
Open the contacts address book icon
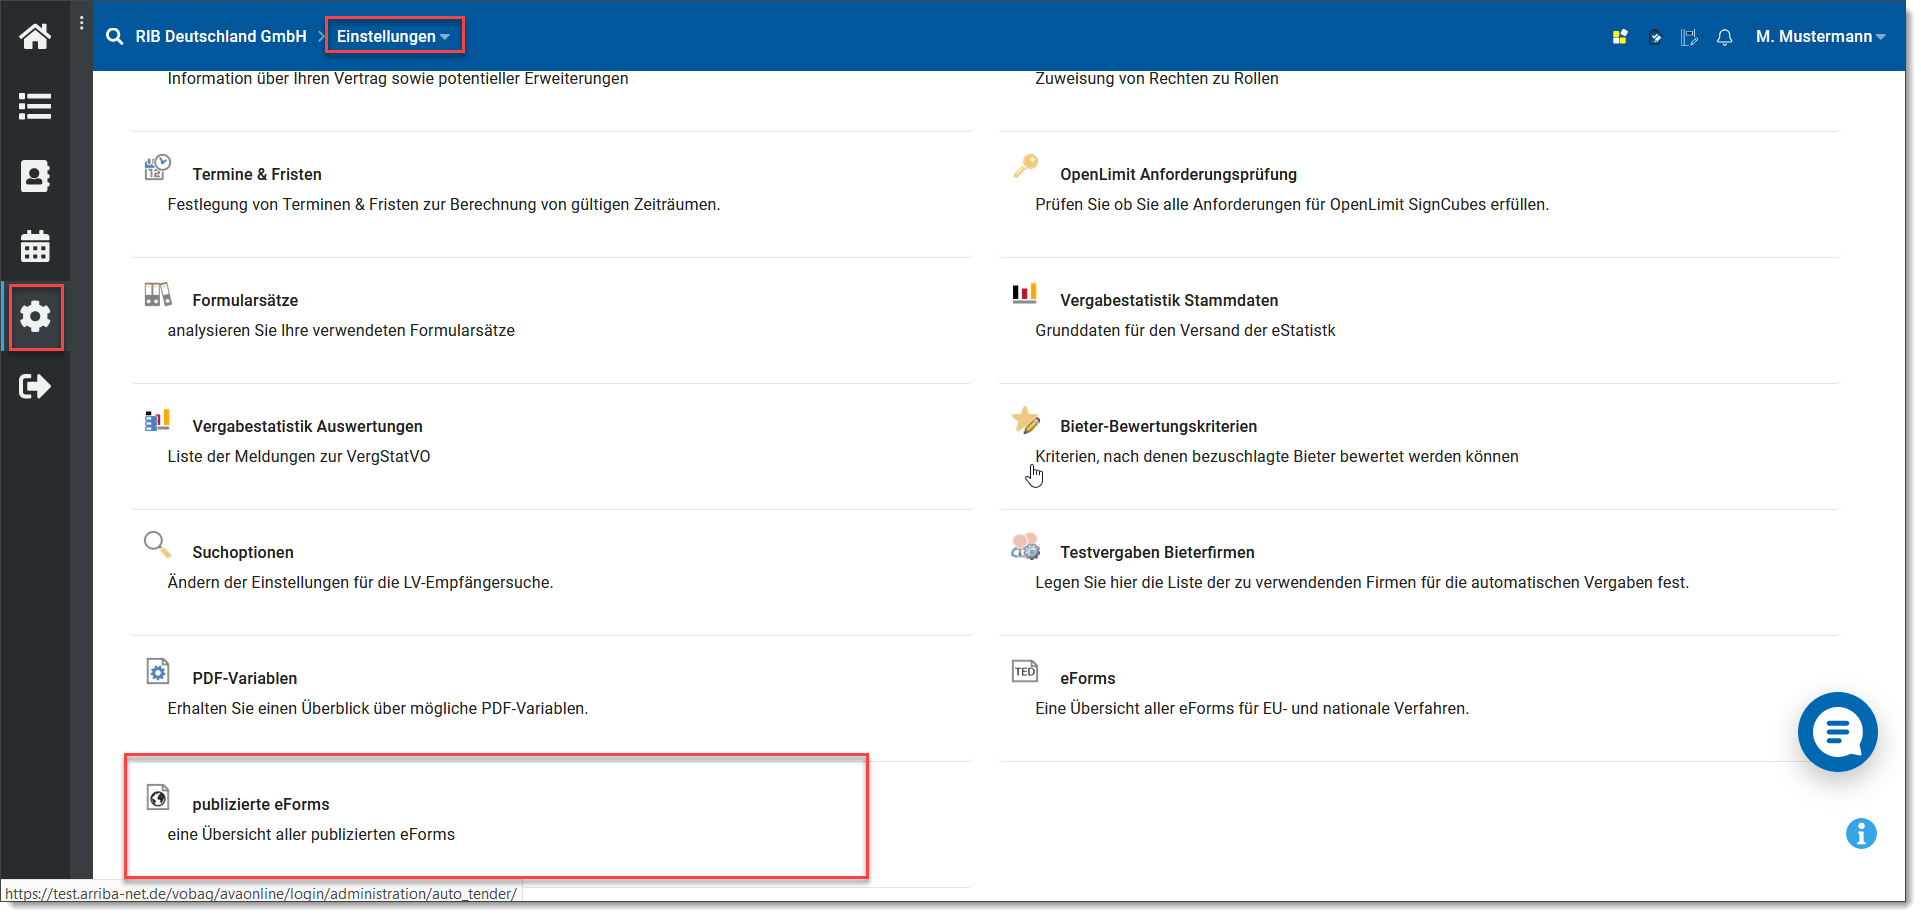[35, 176]
